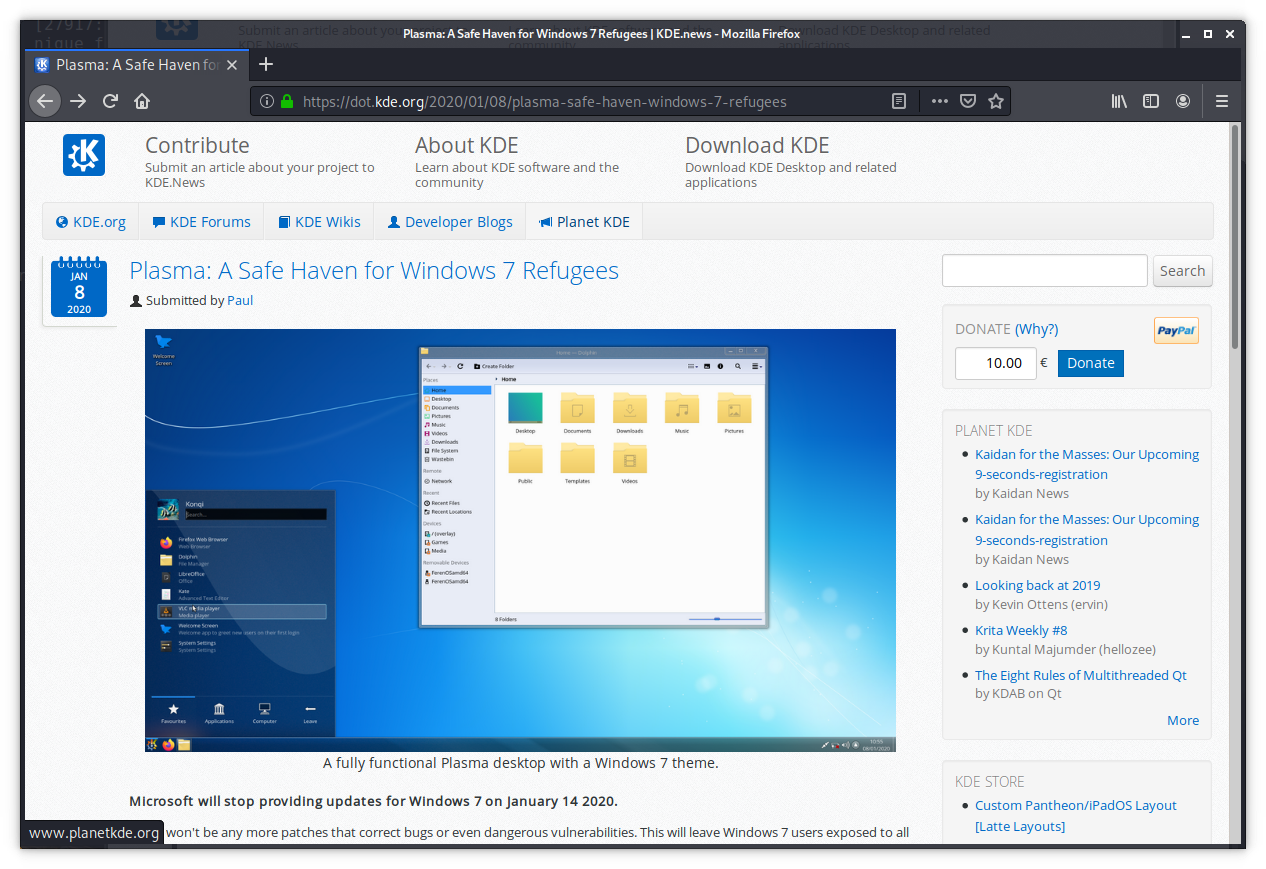Click the donation amount field showing 10.00

point(996,363)
